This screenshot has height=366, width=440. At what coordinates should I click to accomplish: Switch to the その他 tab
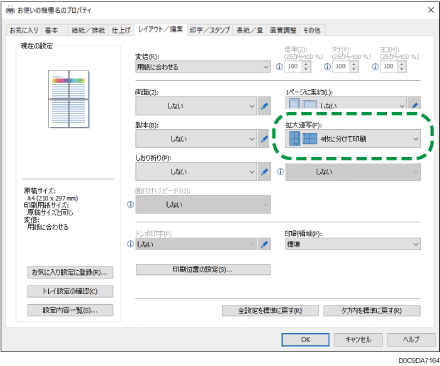[312, 30]
